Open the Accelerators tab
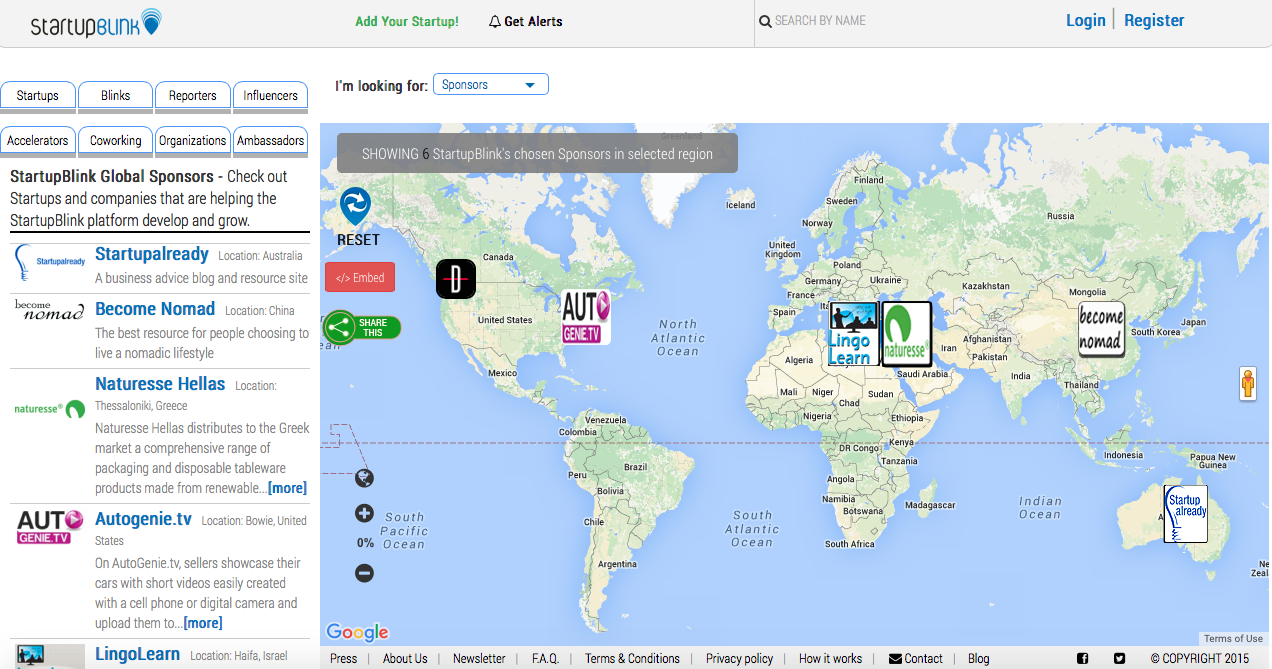This screenshot has height=669, width=1272. click(x=38, y=141)
